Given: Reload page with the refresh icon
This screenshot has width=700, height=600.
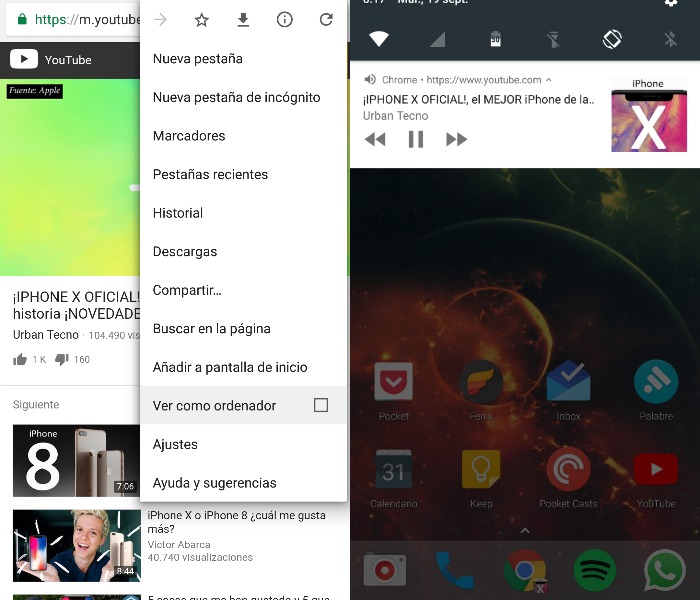Looking at the screenshot, I should pos(326,20).
